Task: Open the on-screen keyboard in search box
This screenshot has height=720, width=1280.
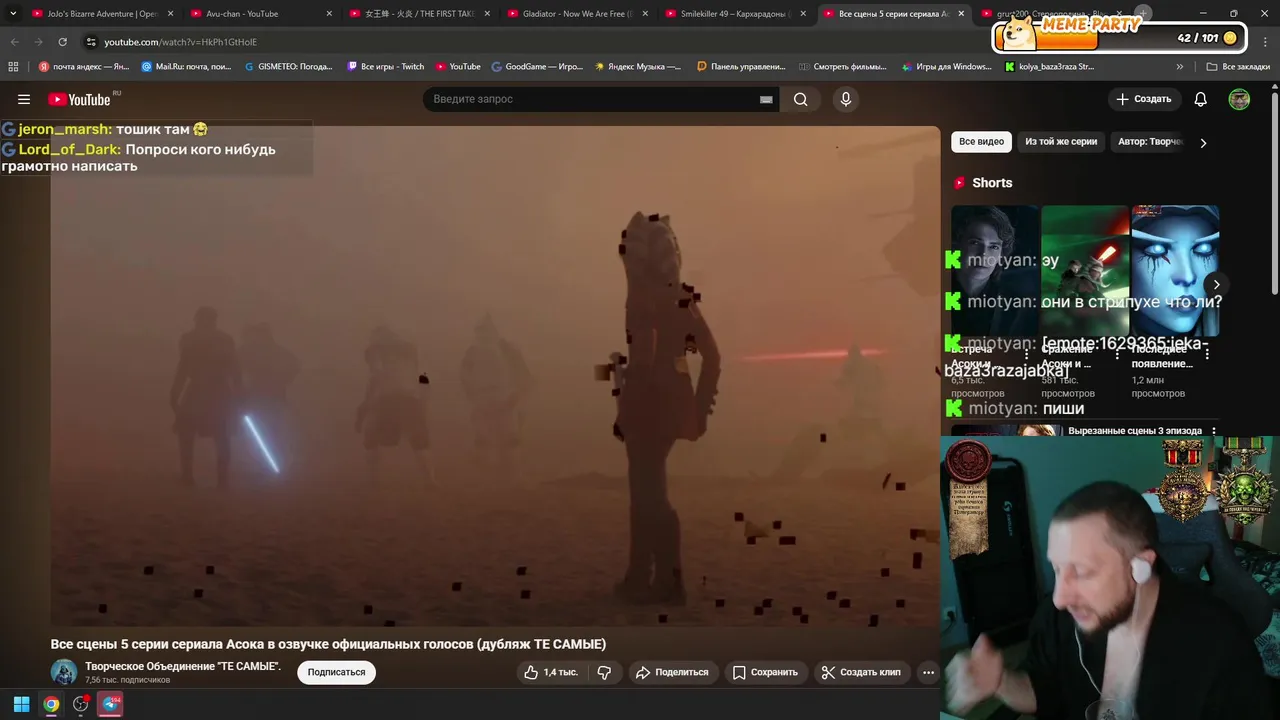Action: coord(766,99)
